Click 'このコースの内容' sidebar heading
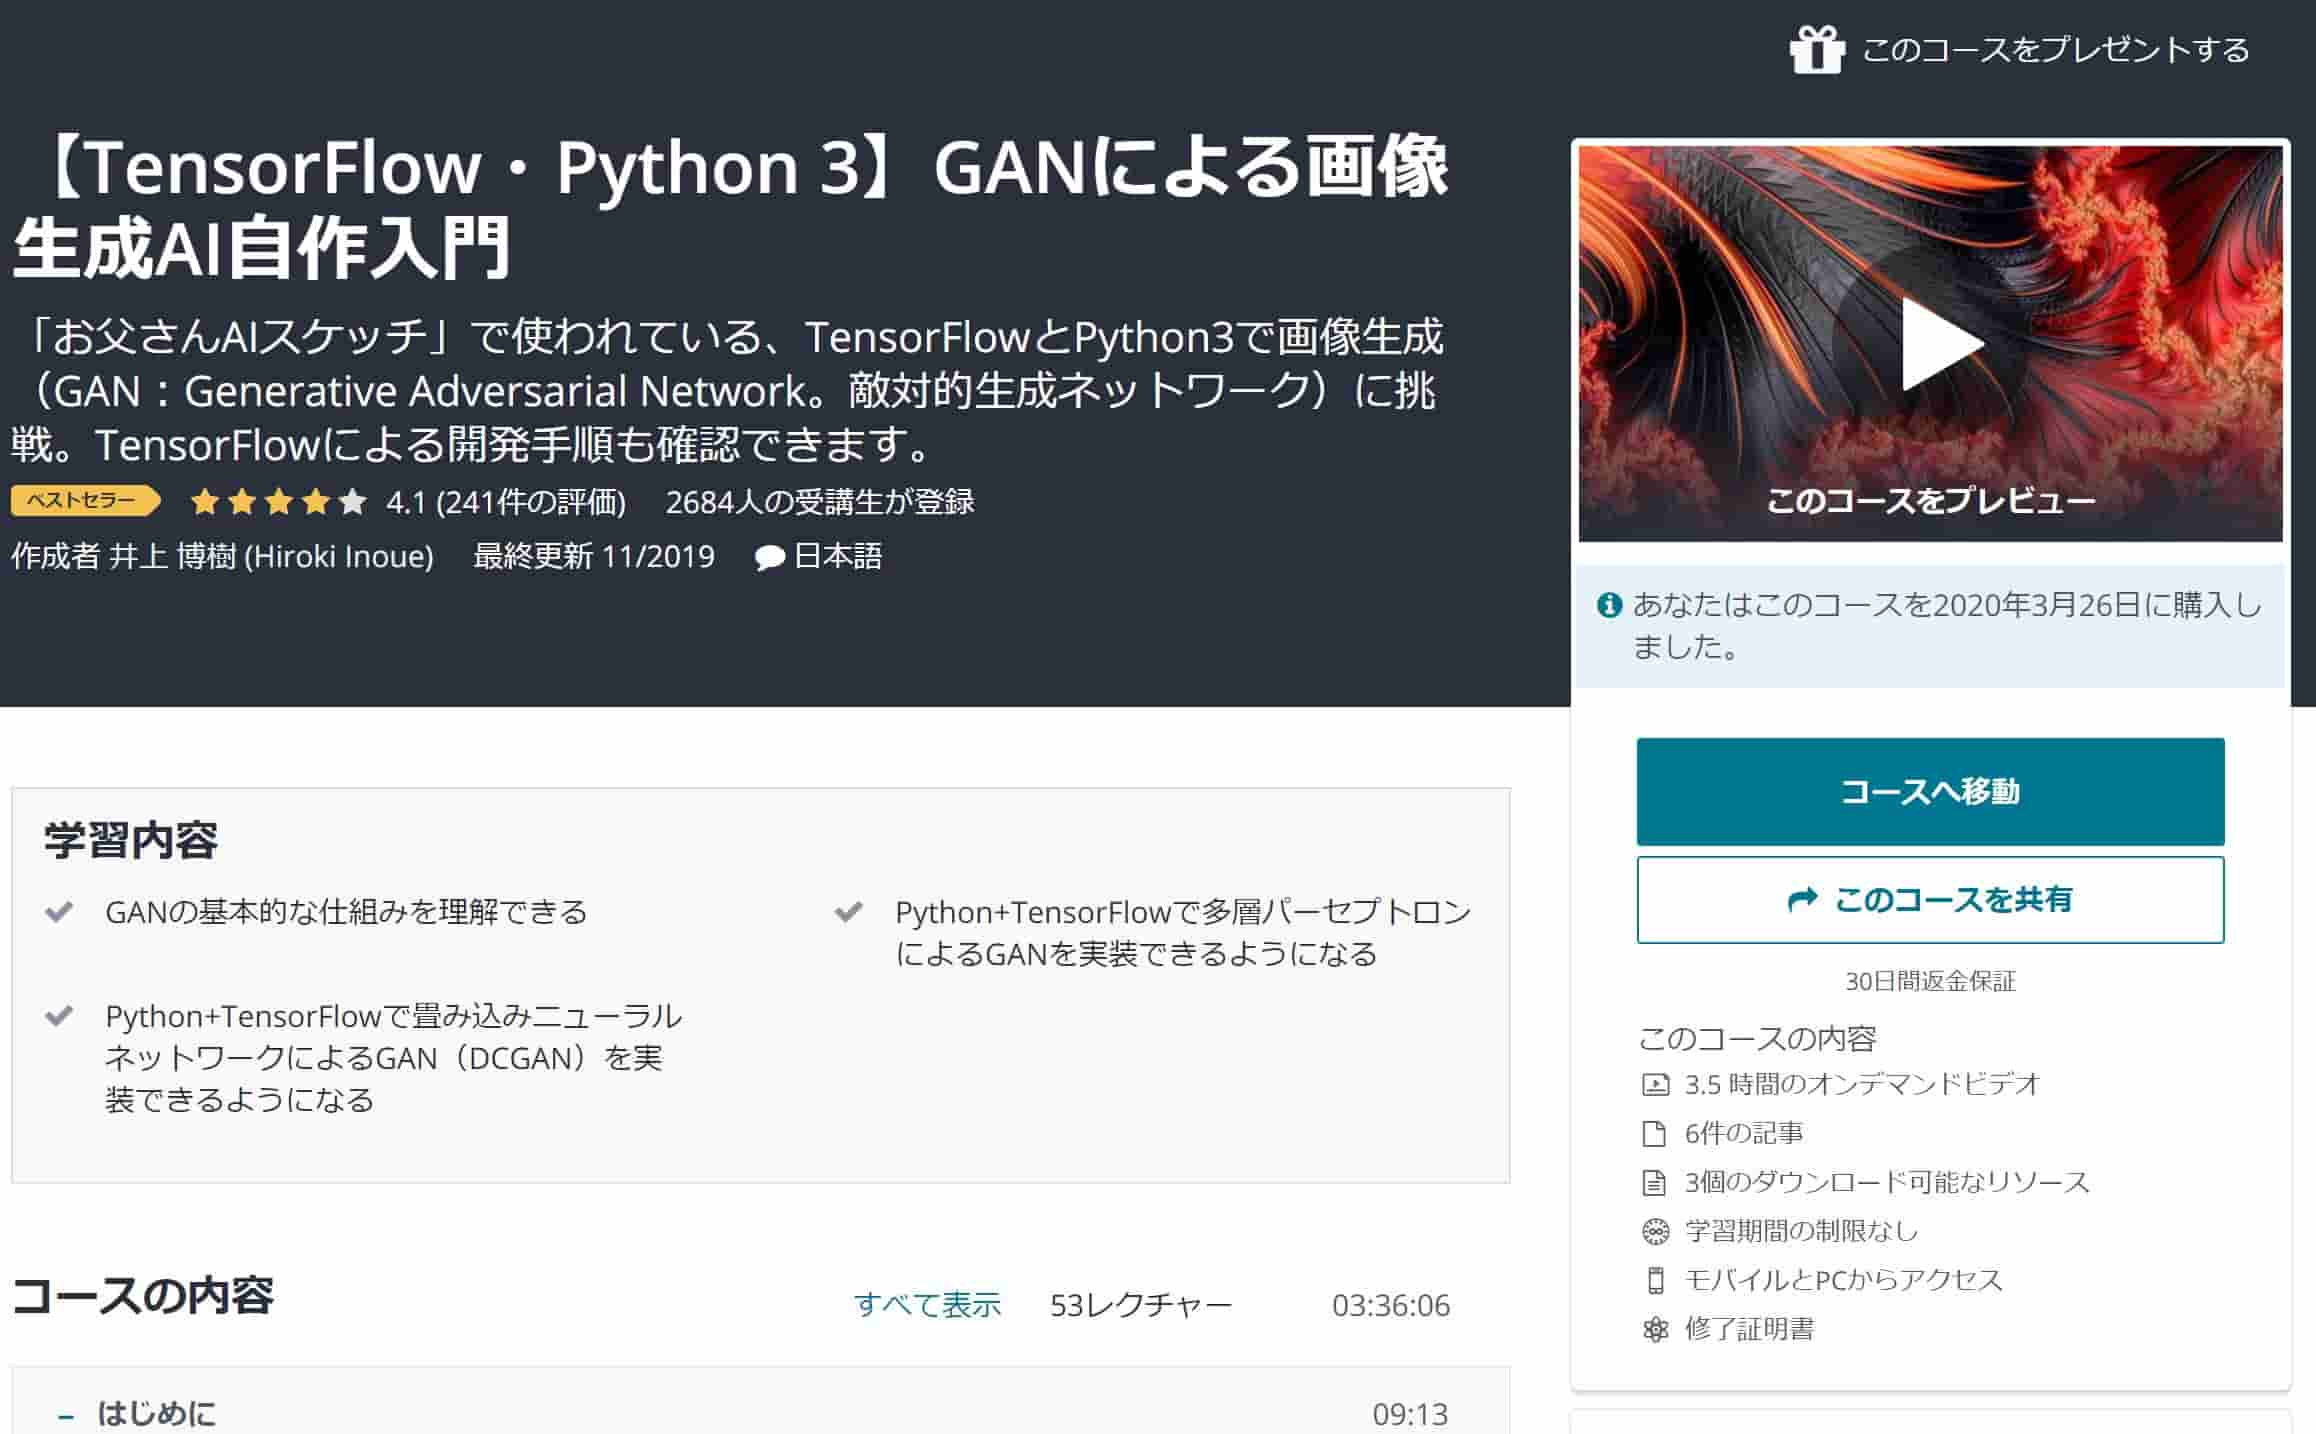Screen dimensions: 2316x1434 (x=1757, y=1038)
